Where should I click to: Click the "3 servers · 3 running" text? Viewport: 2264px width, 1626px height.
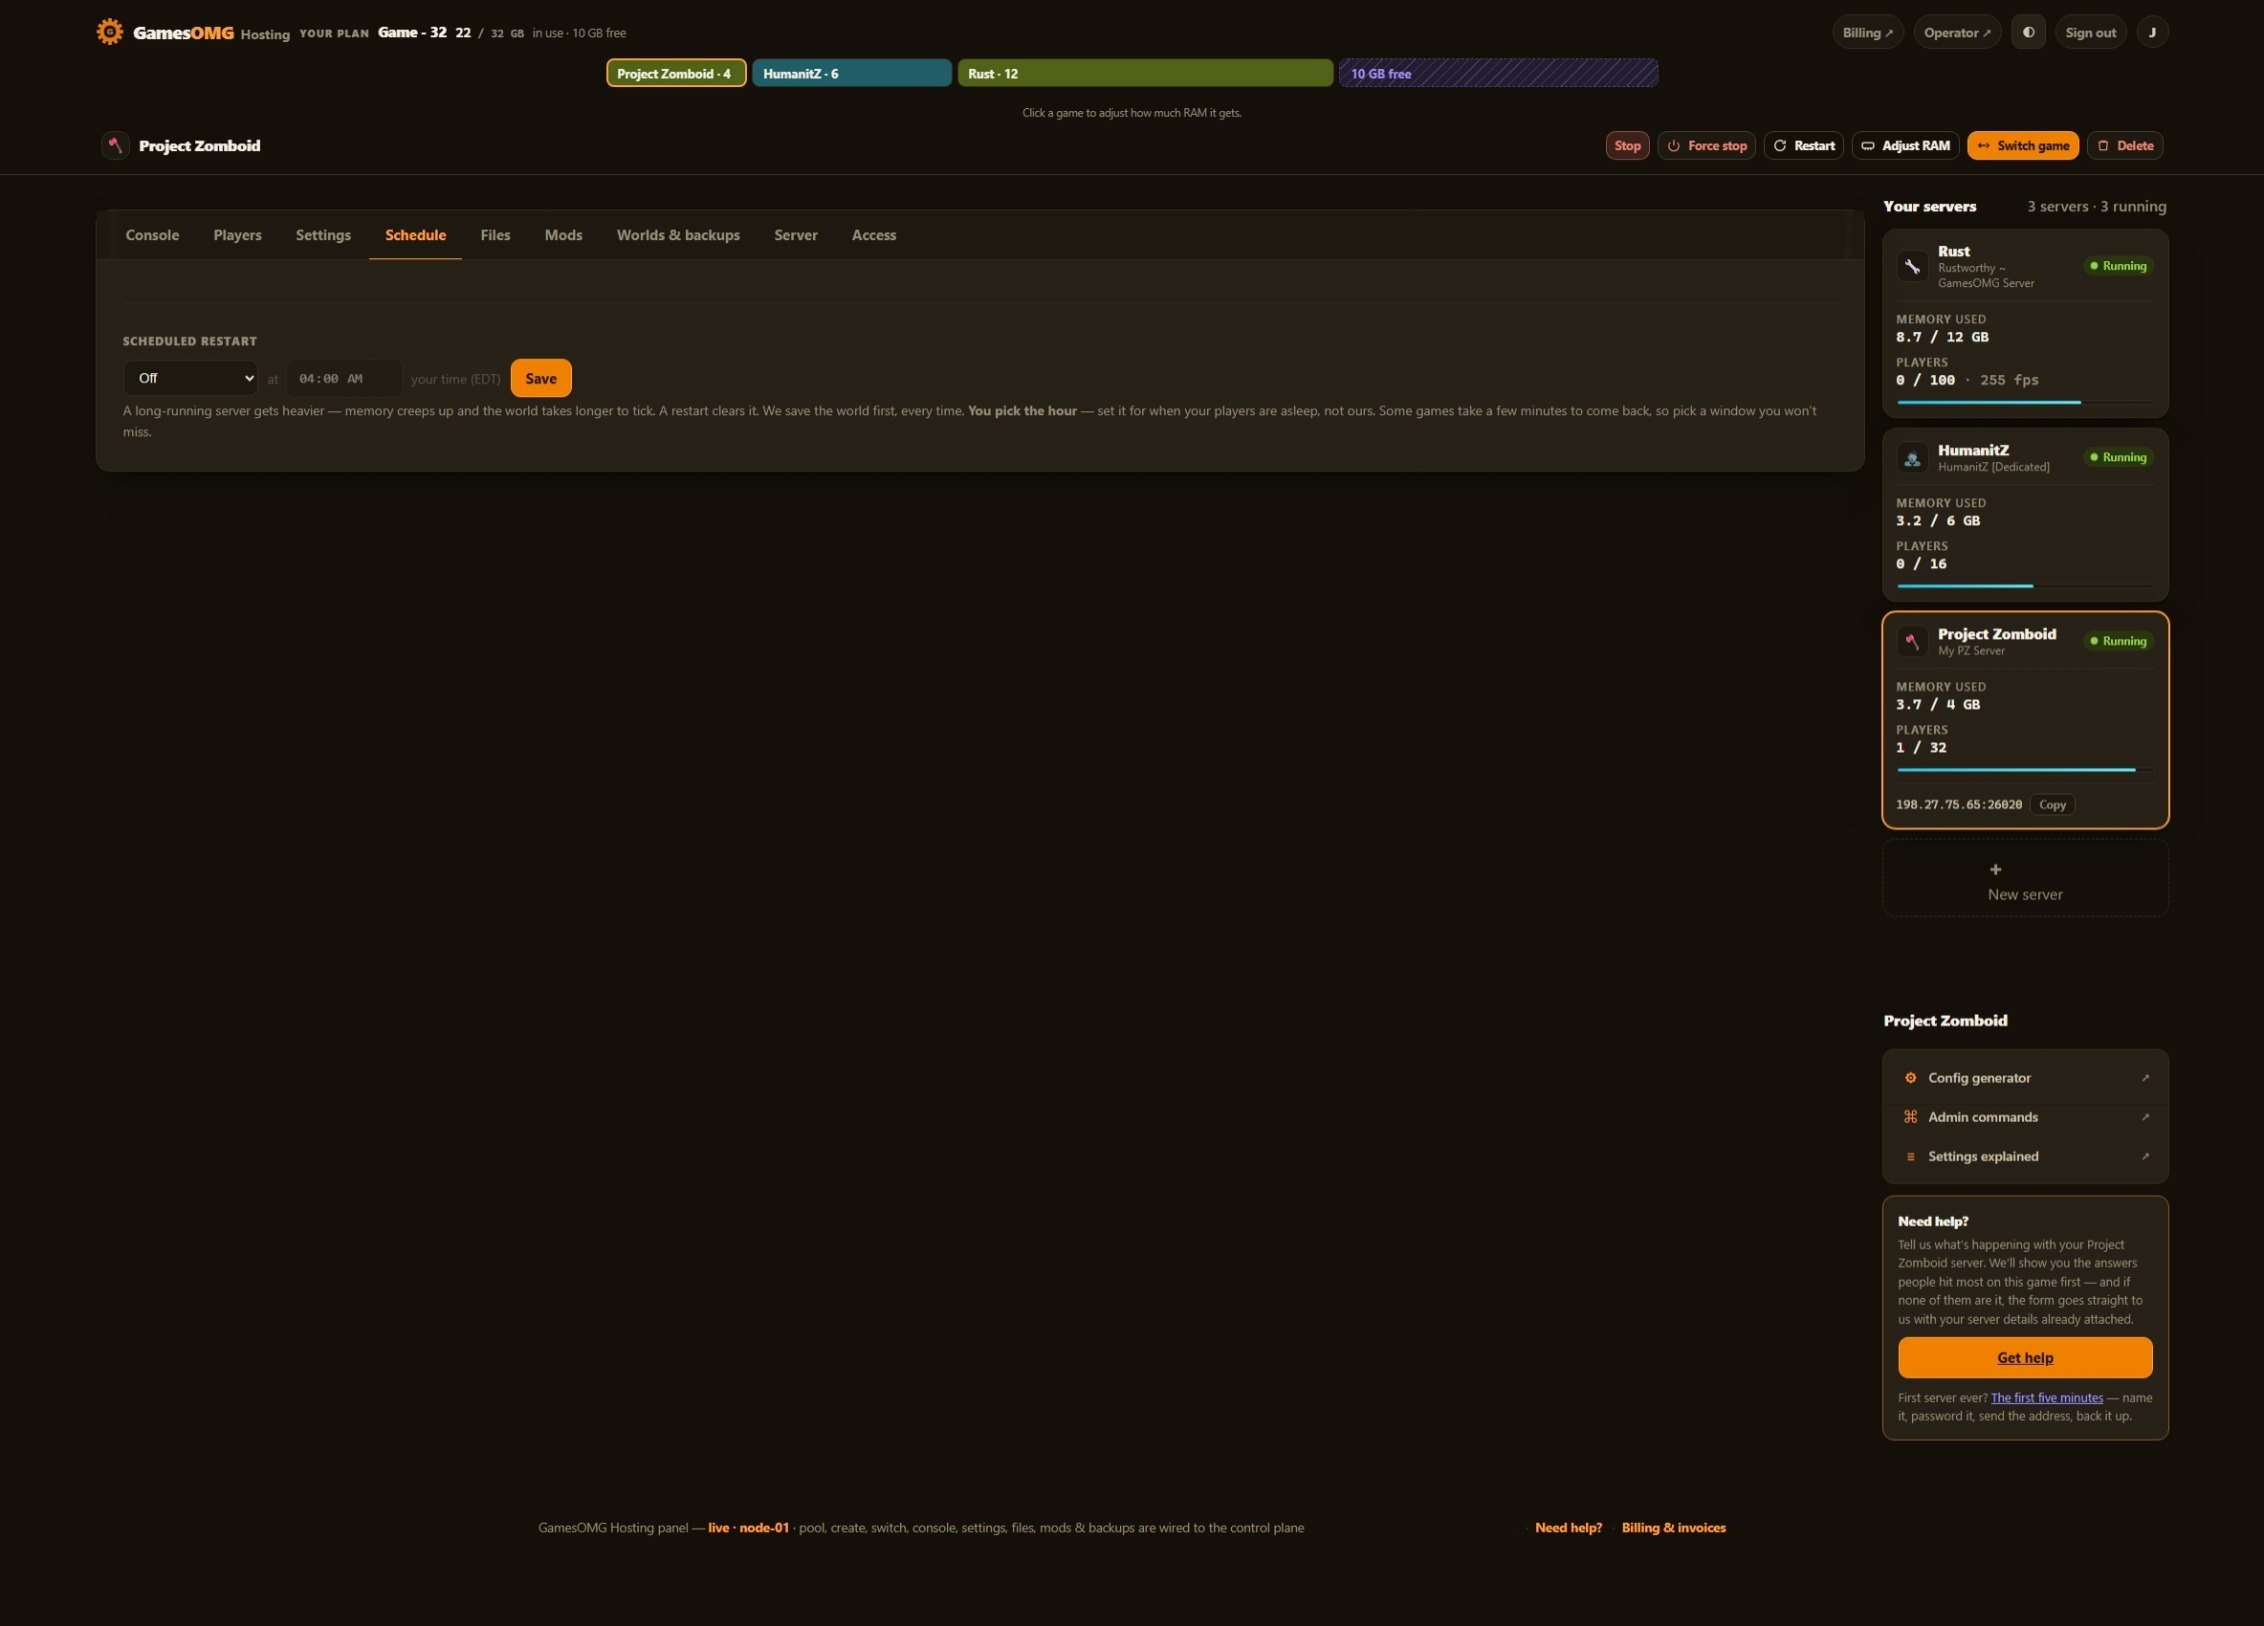(x=2097, y=206)
